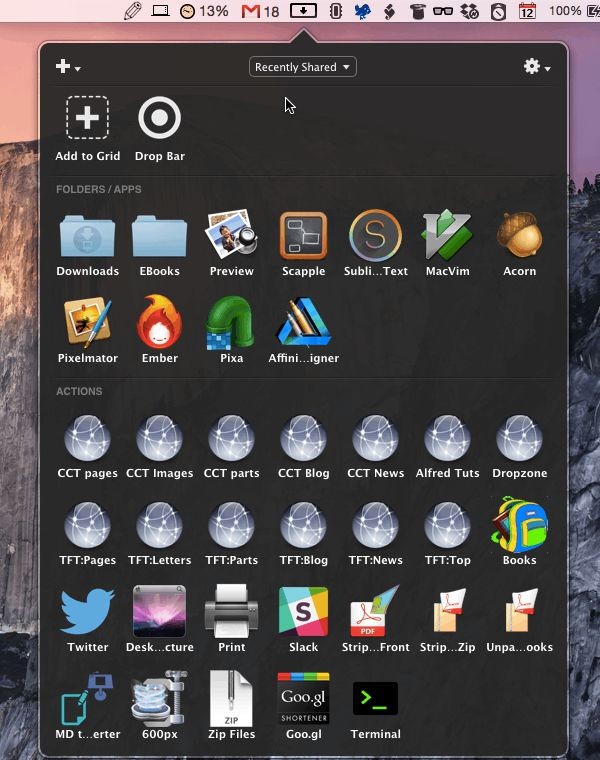Screen dimensions: 600x760
Task: Select the MD converter action
Action: click(x=87, y=698)
